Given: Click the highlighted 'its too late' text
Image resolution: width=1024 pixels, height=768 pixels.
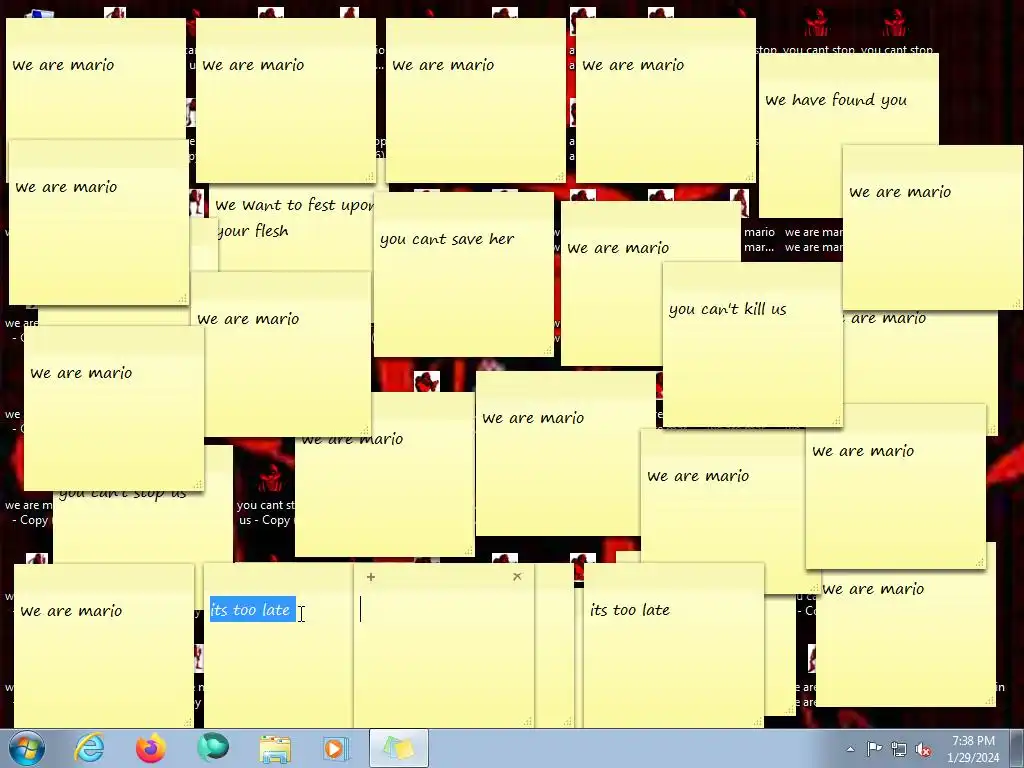Looking at the screenshot, I should pyautogui.click(x=253, y=609).
